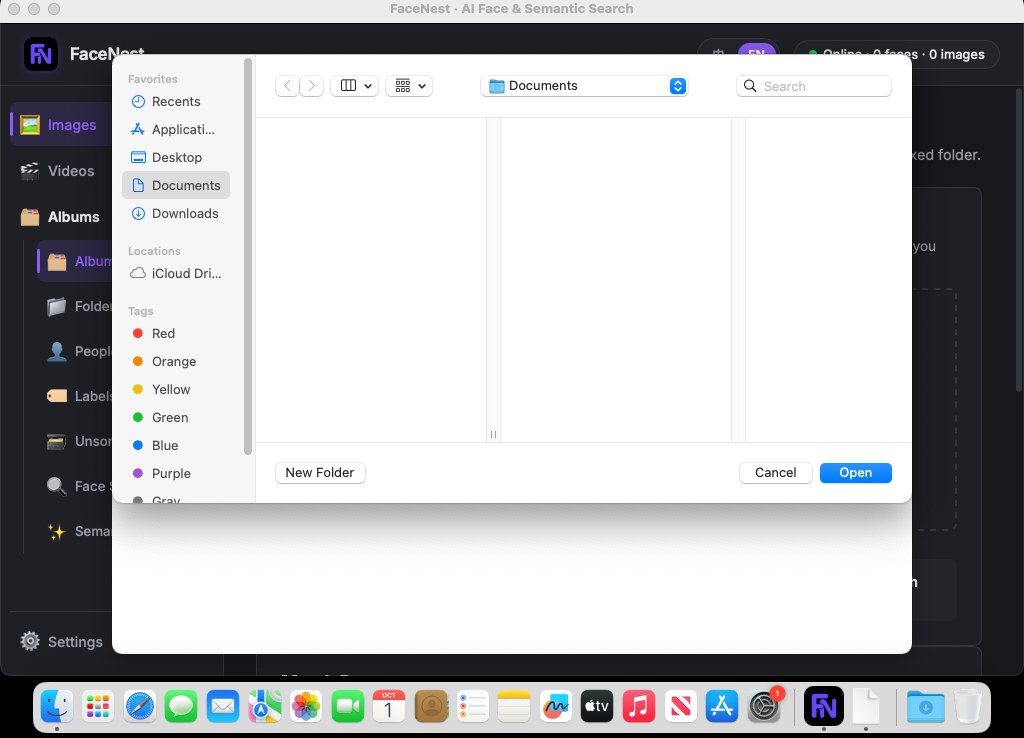
Task: Select iCloud Drive location
Action: tap(176, 273)
